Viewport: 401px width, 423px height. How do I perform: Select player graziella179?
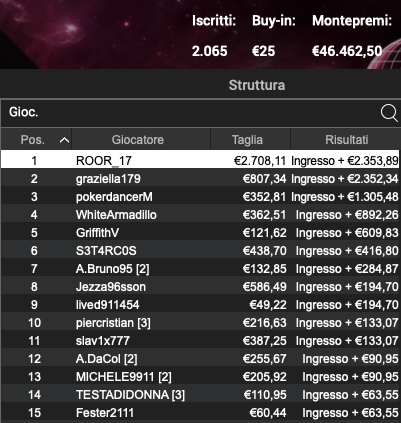click(200, 179)
